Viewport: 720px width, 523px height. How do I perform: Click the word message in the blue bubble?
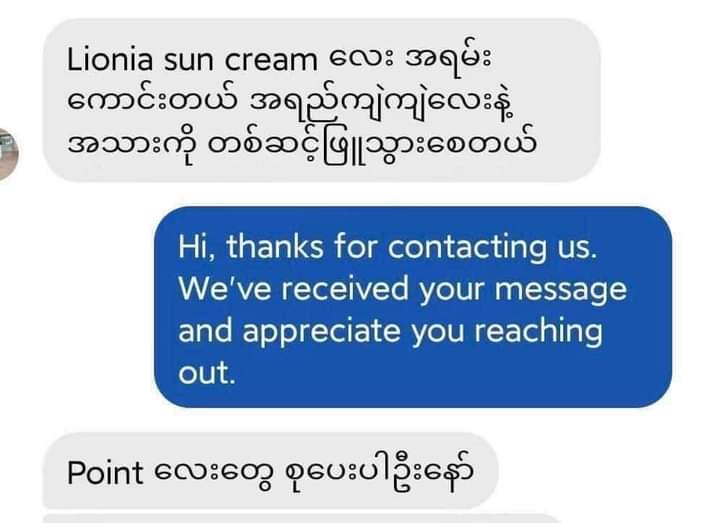click(561, 291)
